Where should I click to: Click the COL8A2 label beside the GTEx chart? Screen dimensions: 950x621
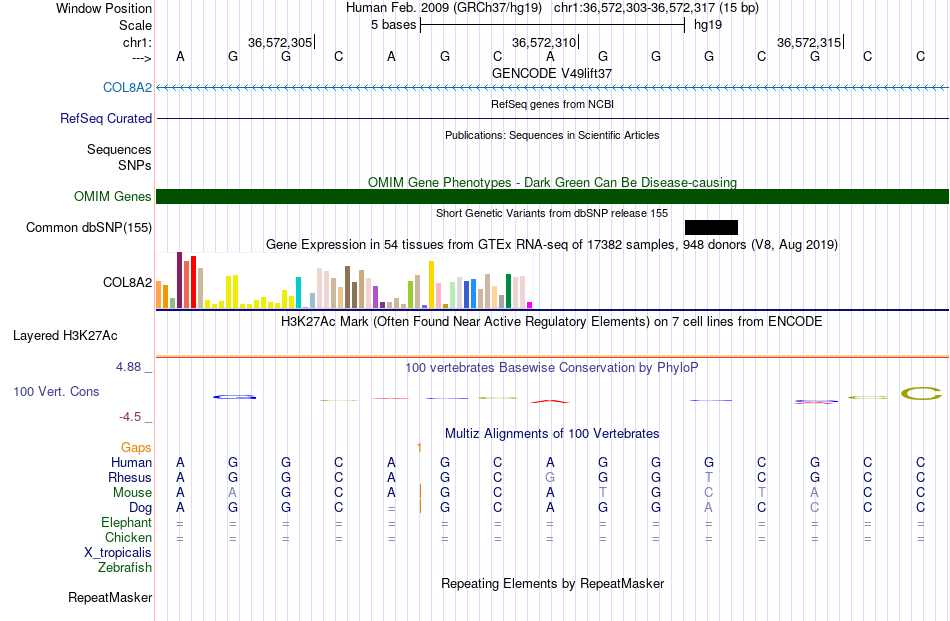[127, 282]
